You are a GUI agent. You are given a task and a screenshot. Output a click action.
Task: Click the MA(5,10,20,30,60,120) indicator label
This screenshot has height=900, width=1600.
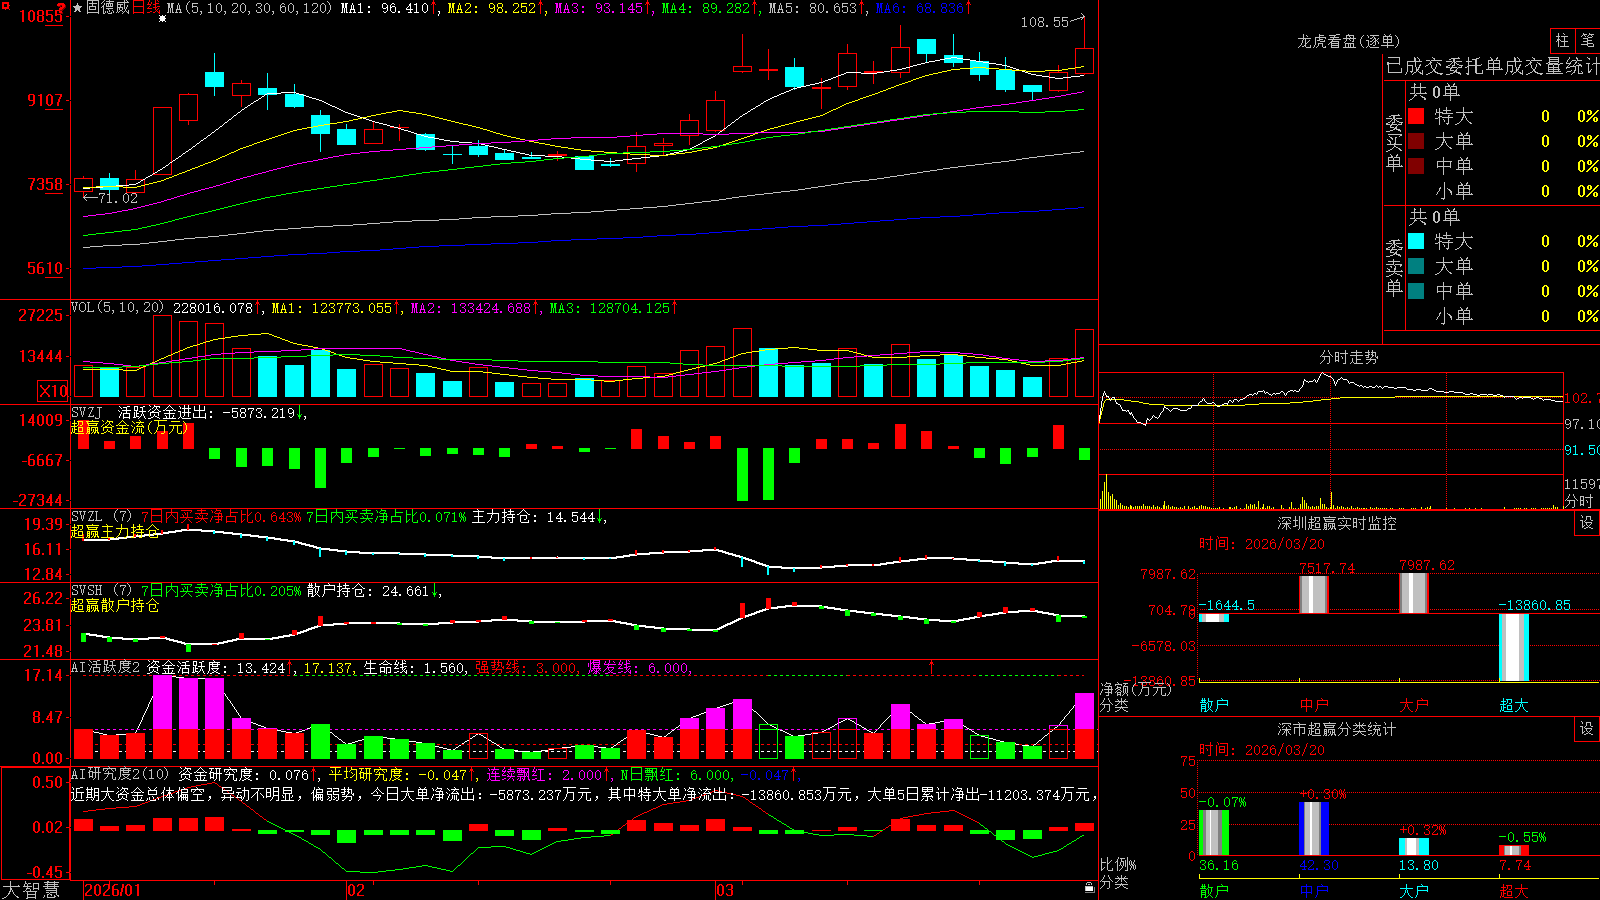tap(249, 8)
